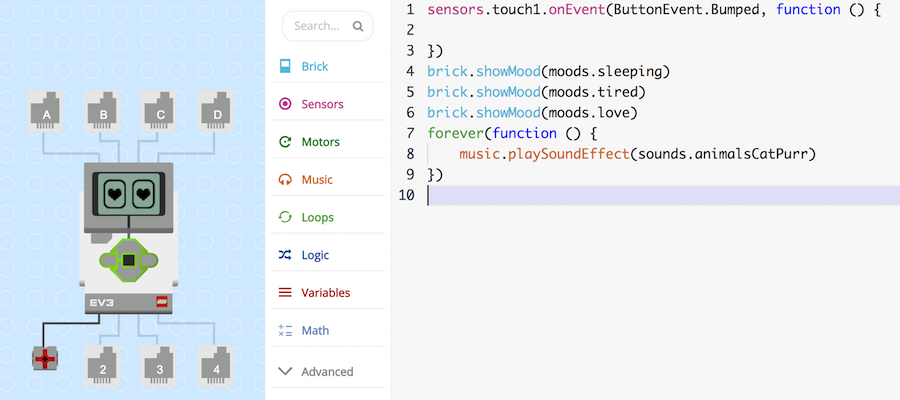Click 'forever' keyword on line 7
The height and width of the screenshot is (400, 900).
pos(456,134)
